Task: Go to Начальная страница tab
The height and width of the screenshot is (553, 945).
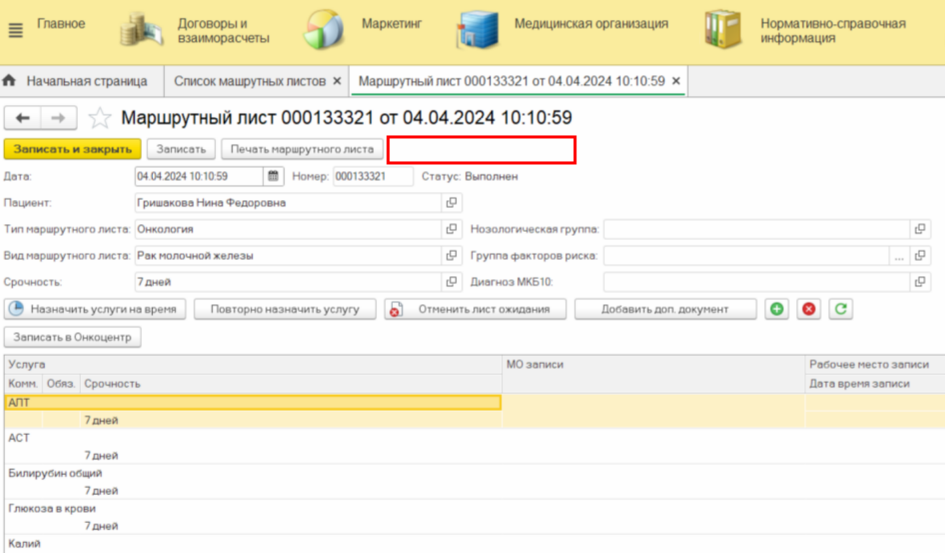Action: [x=86, y=80]
